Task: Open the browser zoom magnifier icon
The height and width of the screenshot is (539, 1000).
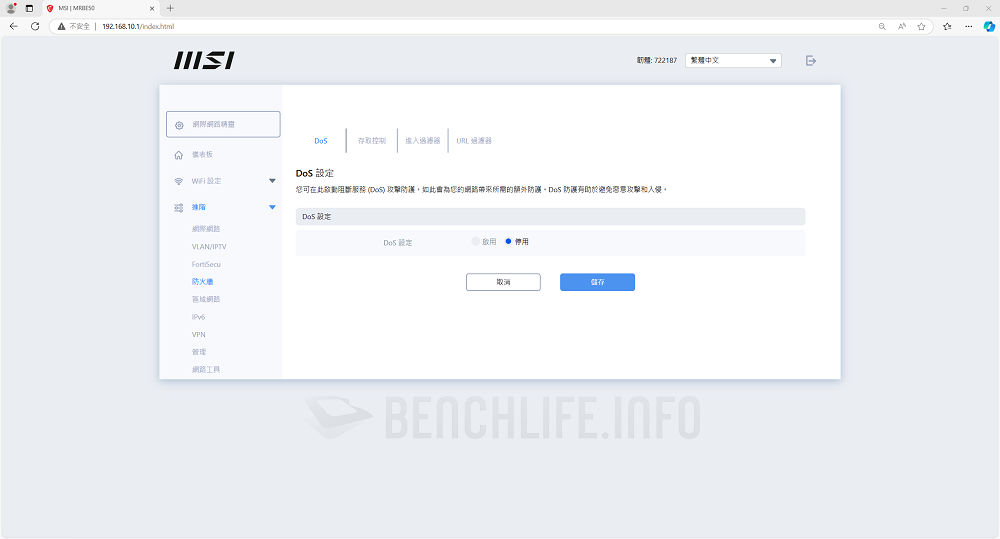Action: (x=882, y=26)
